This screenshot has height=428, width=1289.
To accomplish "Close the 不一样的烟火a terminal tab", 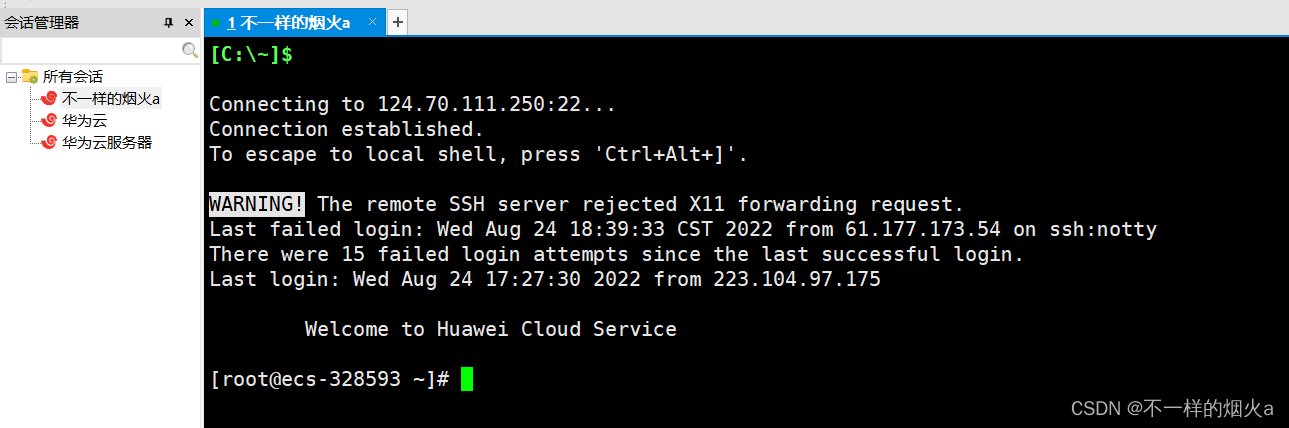I will click(x=372, y=22).
